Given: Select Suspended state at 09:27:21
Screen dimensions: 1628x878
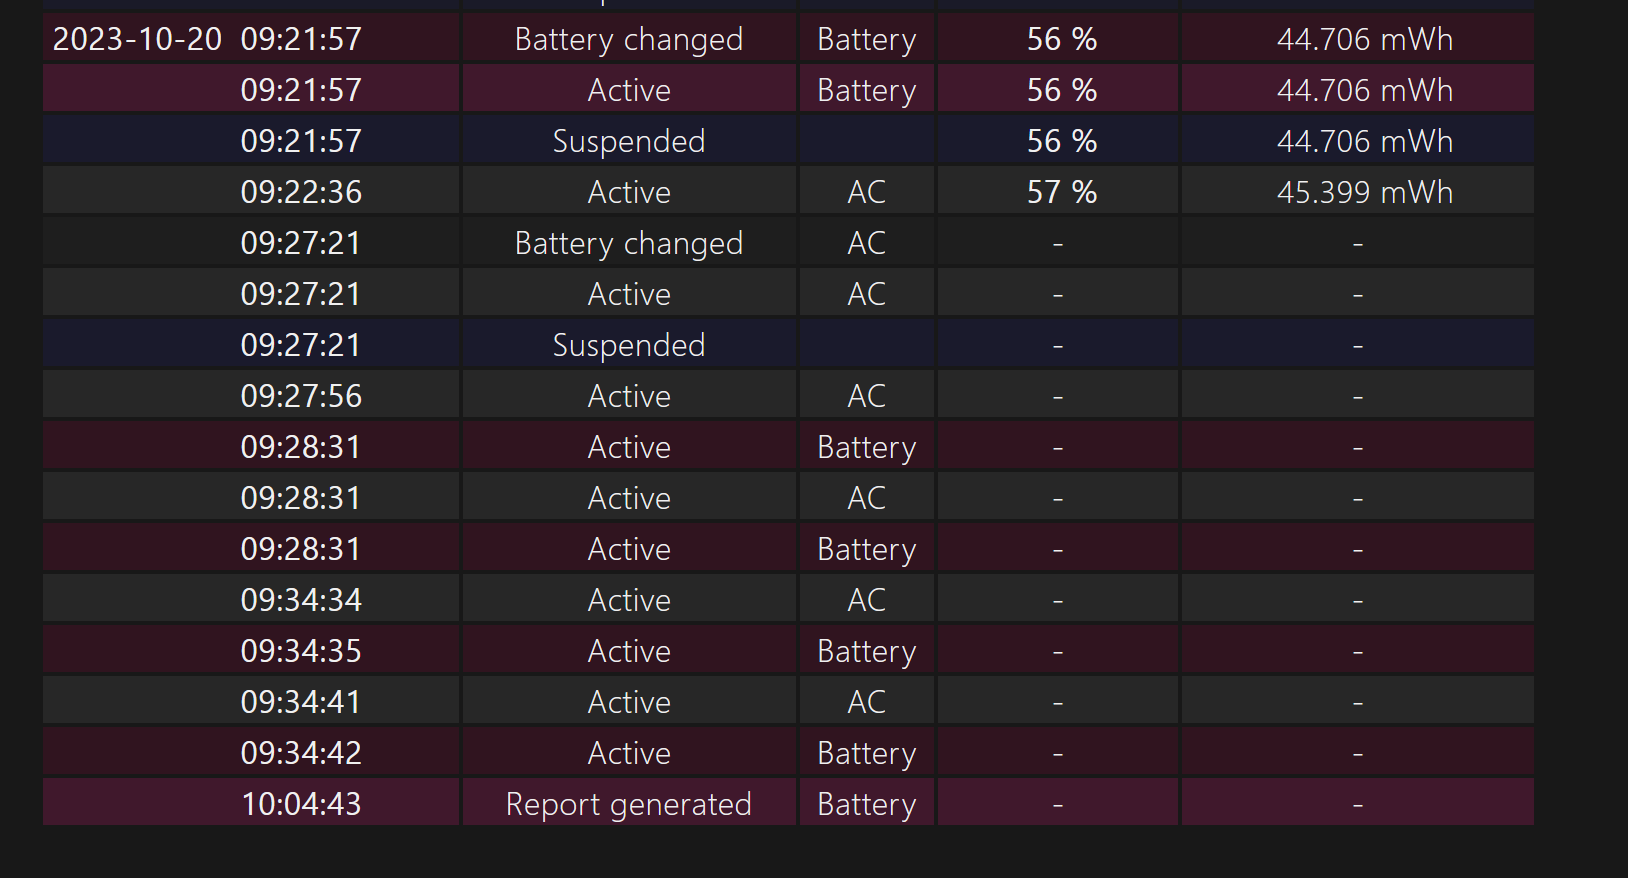Looking at the screenshot, I should [629, 345].
